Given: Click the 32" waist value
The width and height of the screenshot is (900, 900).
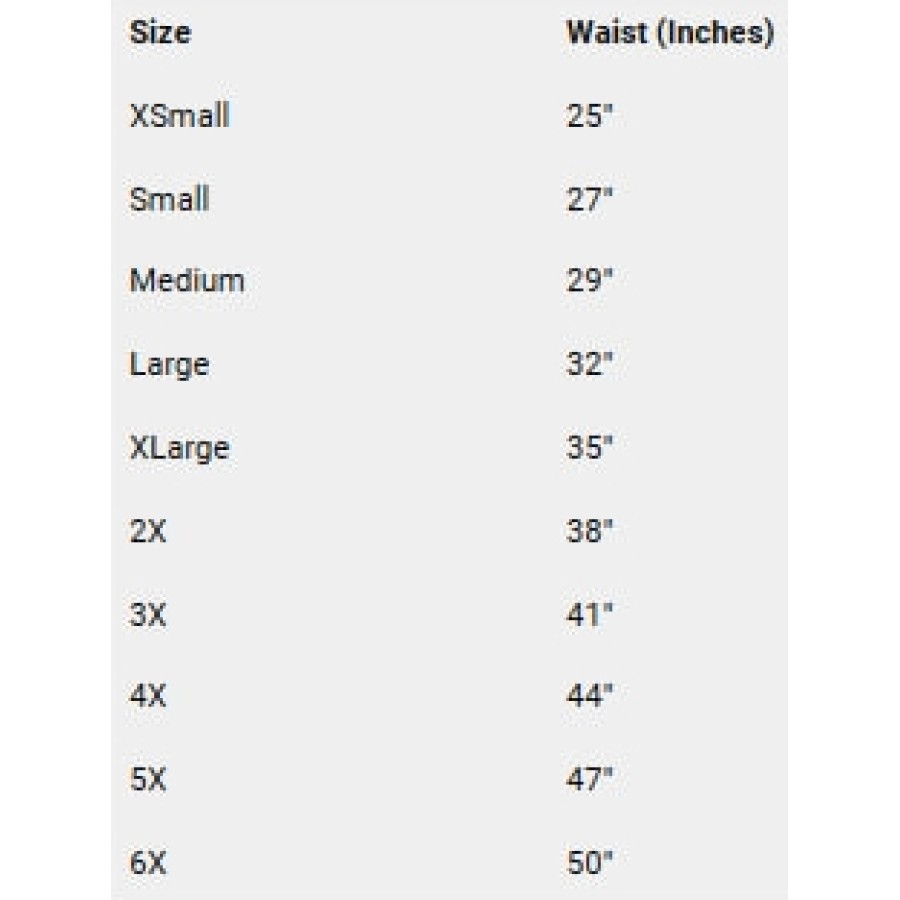Looking at the screenshot, I should coord(589,364).
